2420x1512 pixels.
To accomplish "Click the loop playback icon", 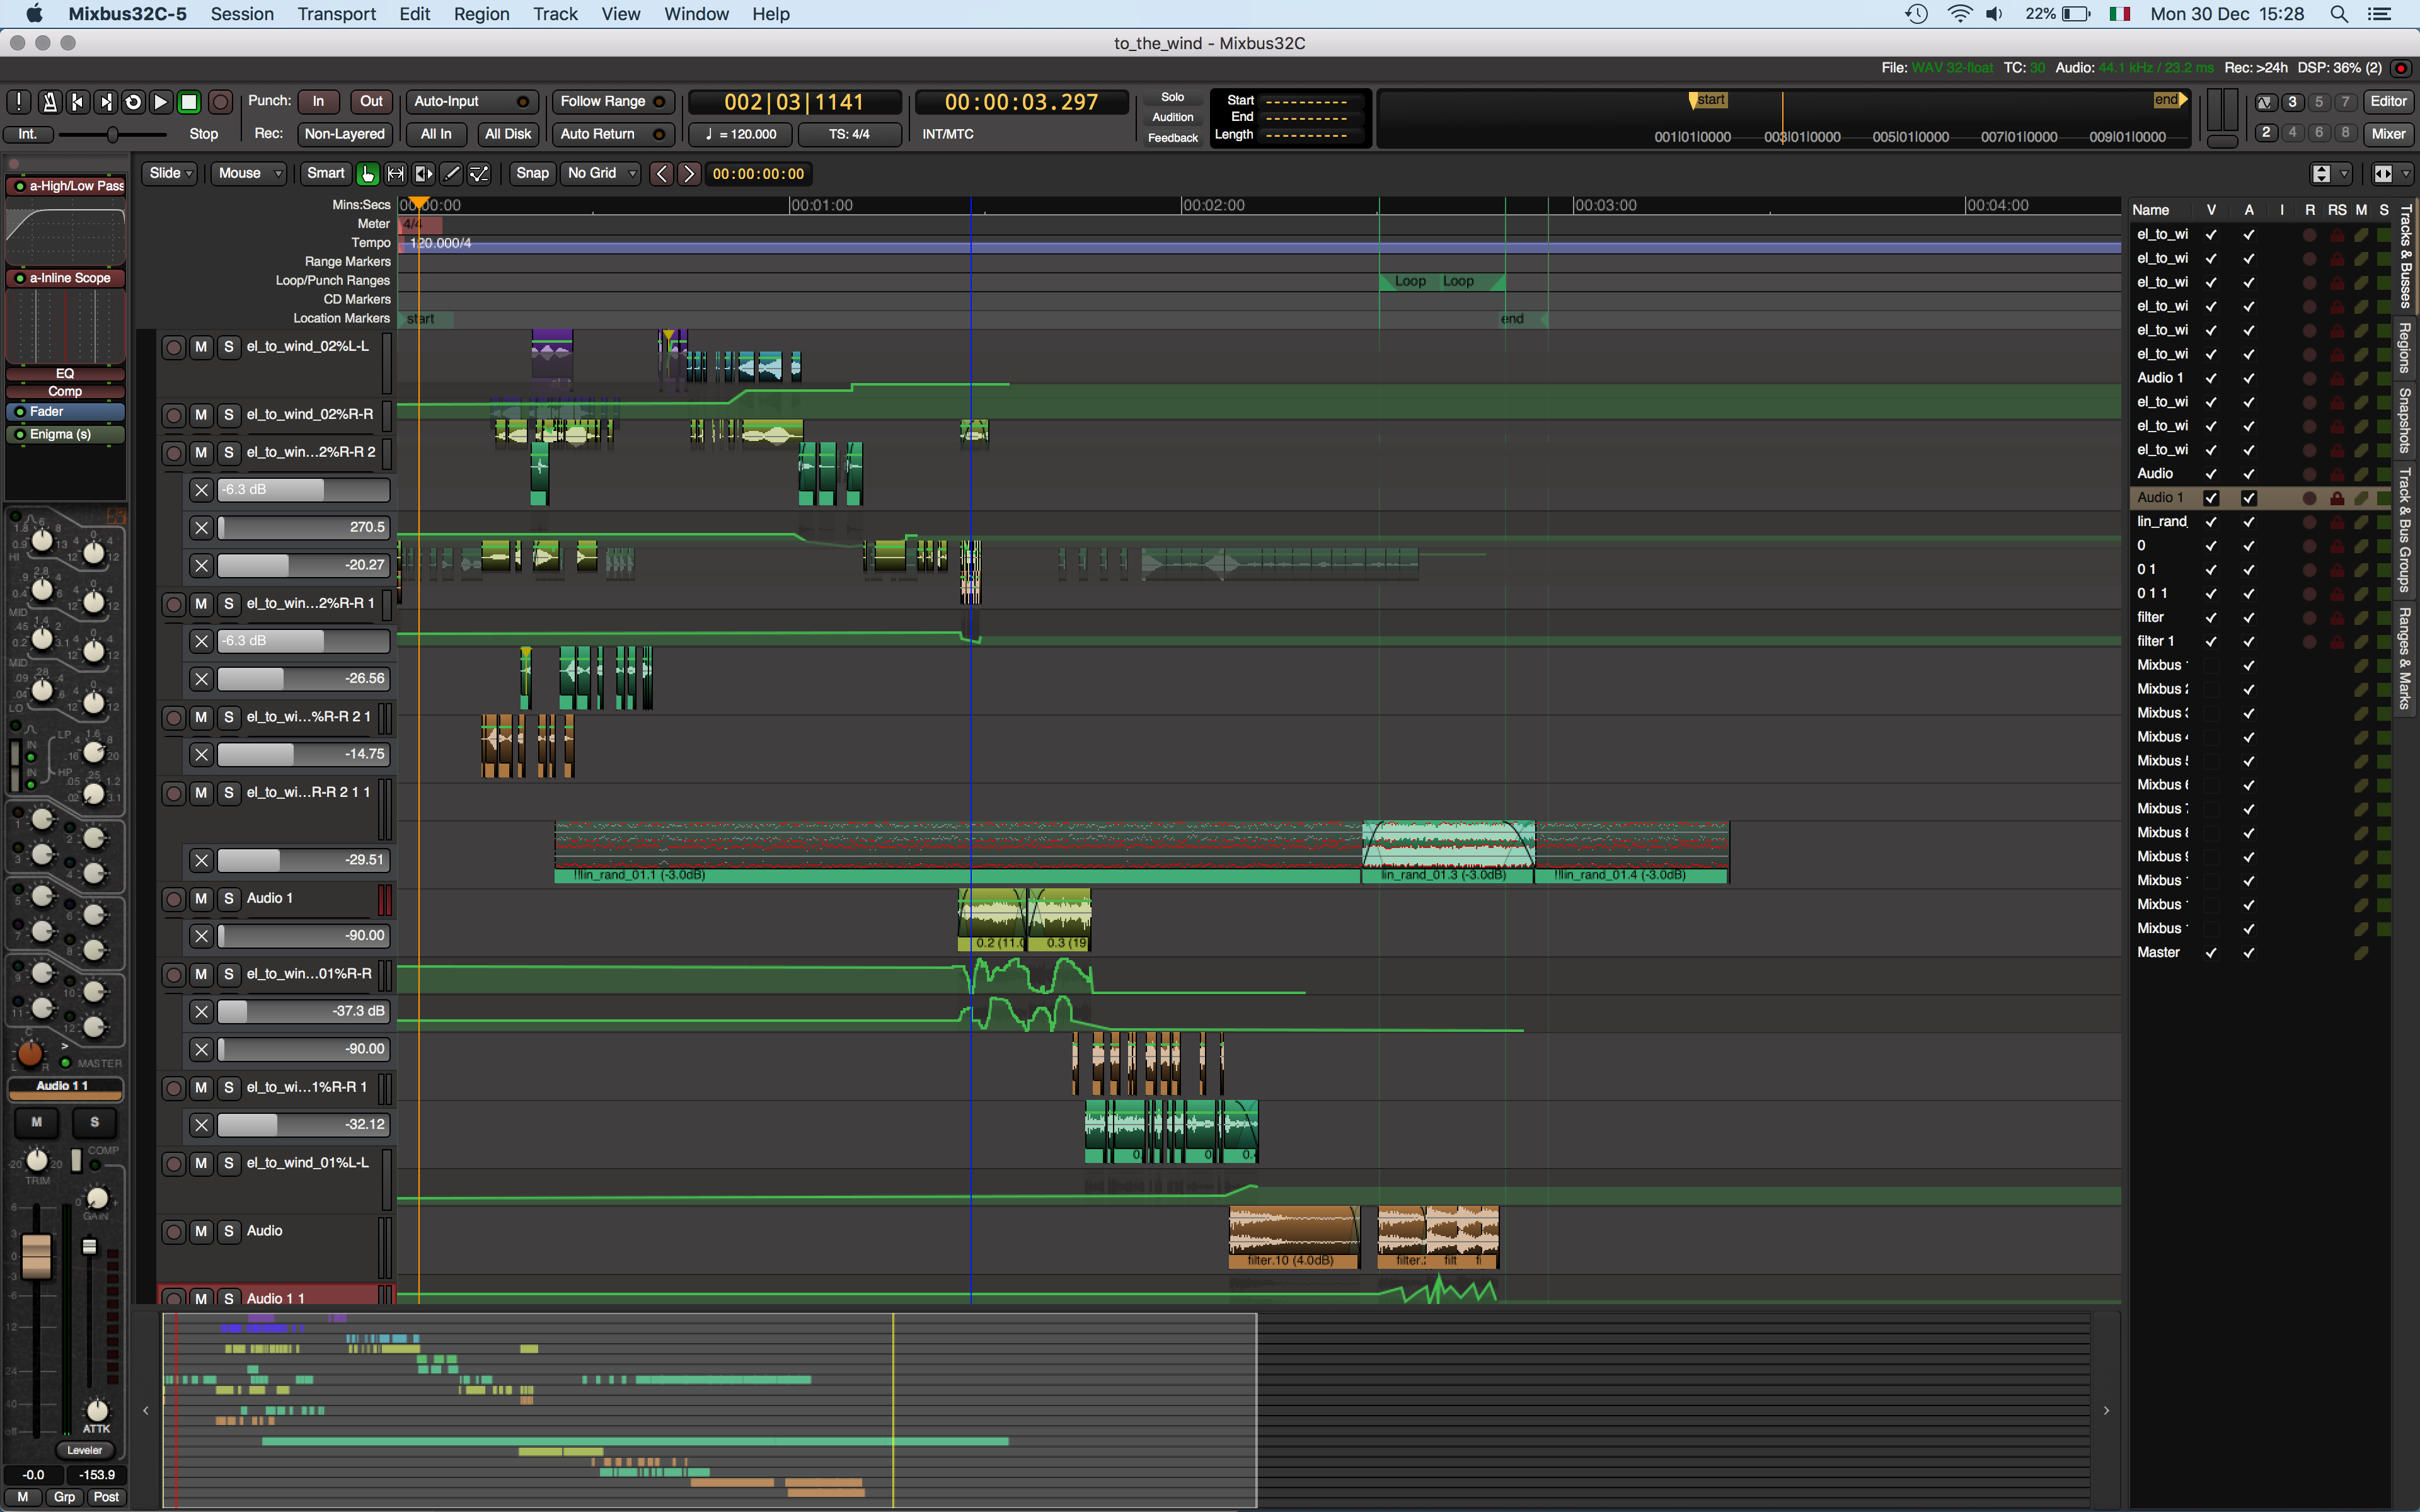I will point(133,101).
